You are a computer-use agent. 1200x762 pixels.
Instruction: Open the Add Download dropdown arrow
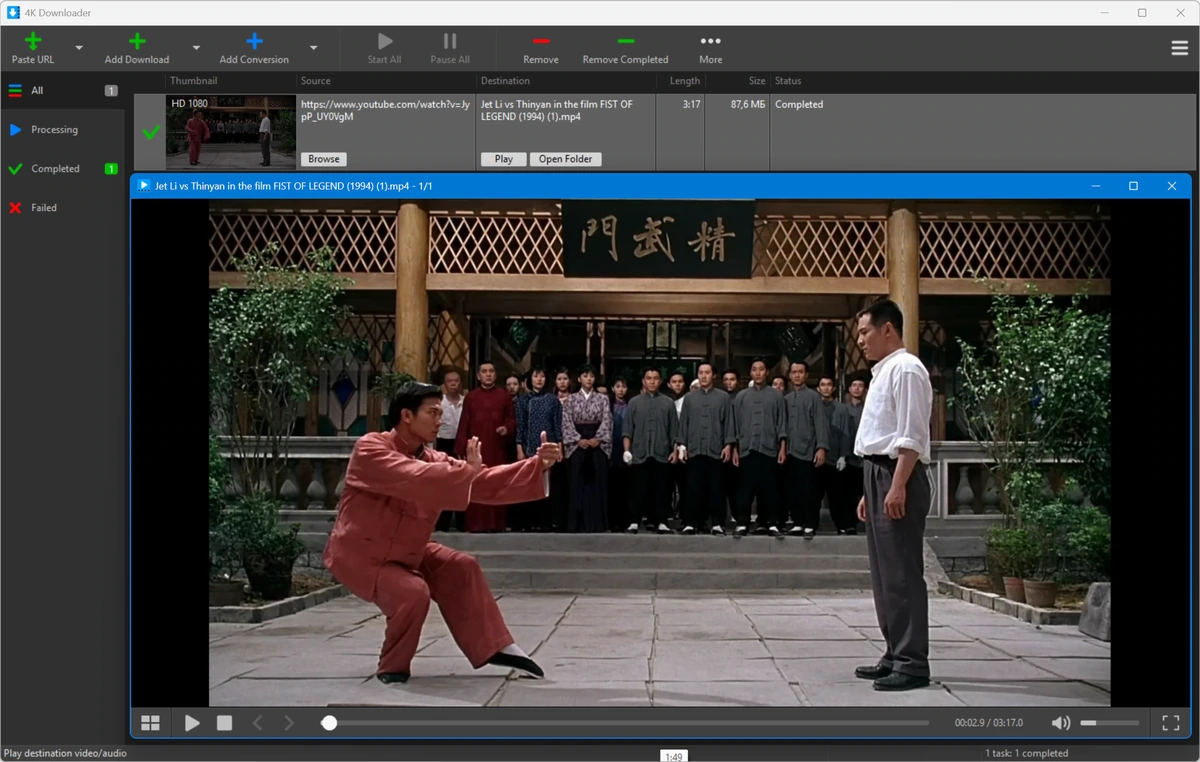click(196, 47)
